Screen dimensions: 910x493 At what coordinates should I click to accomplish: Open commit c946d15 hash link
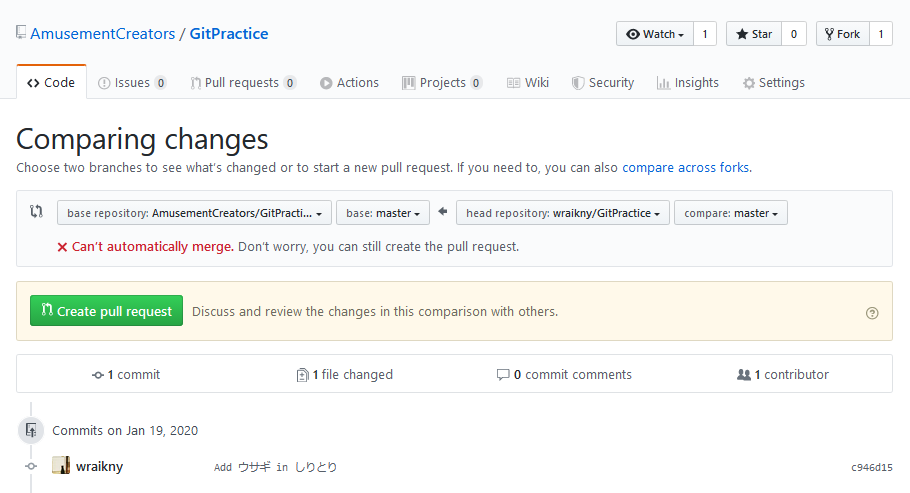[872, 467]
